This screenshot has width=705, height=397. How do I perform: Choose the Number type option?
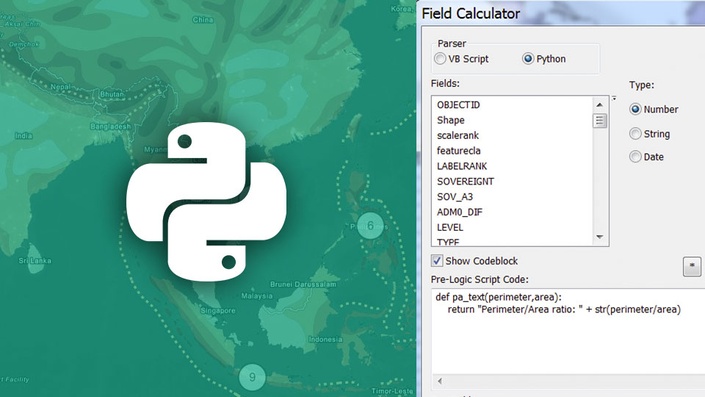pos(635,109)
